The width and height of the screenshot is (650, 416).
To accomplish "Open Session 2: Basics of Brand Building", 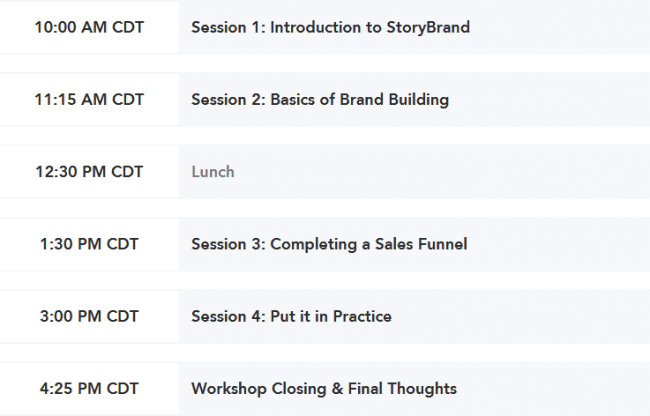I will [320, 100].
